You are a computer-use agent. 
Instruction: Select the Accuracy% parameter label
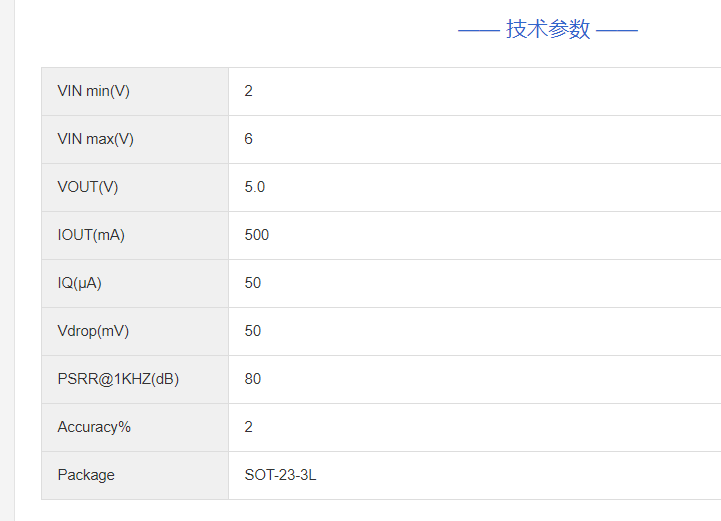(94, 427)
